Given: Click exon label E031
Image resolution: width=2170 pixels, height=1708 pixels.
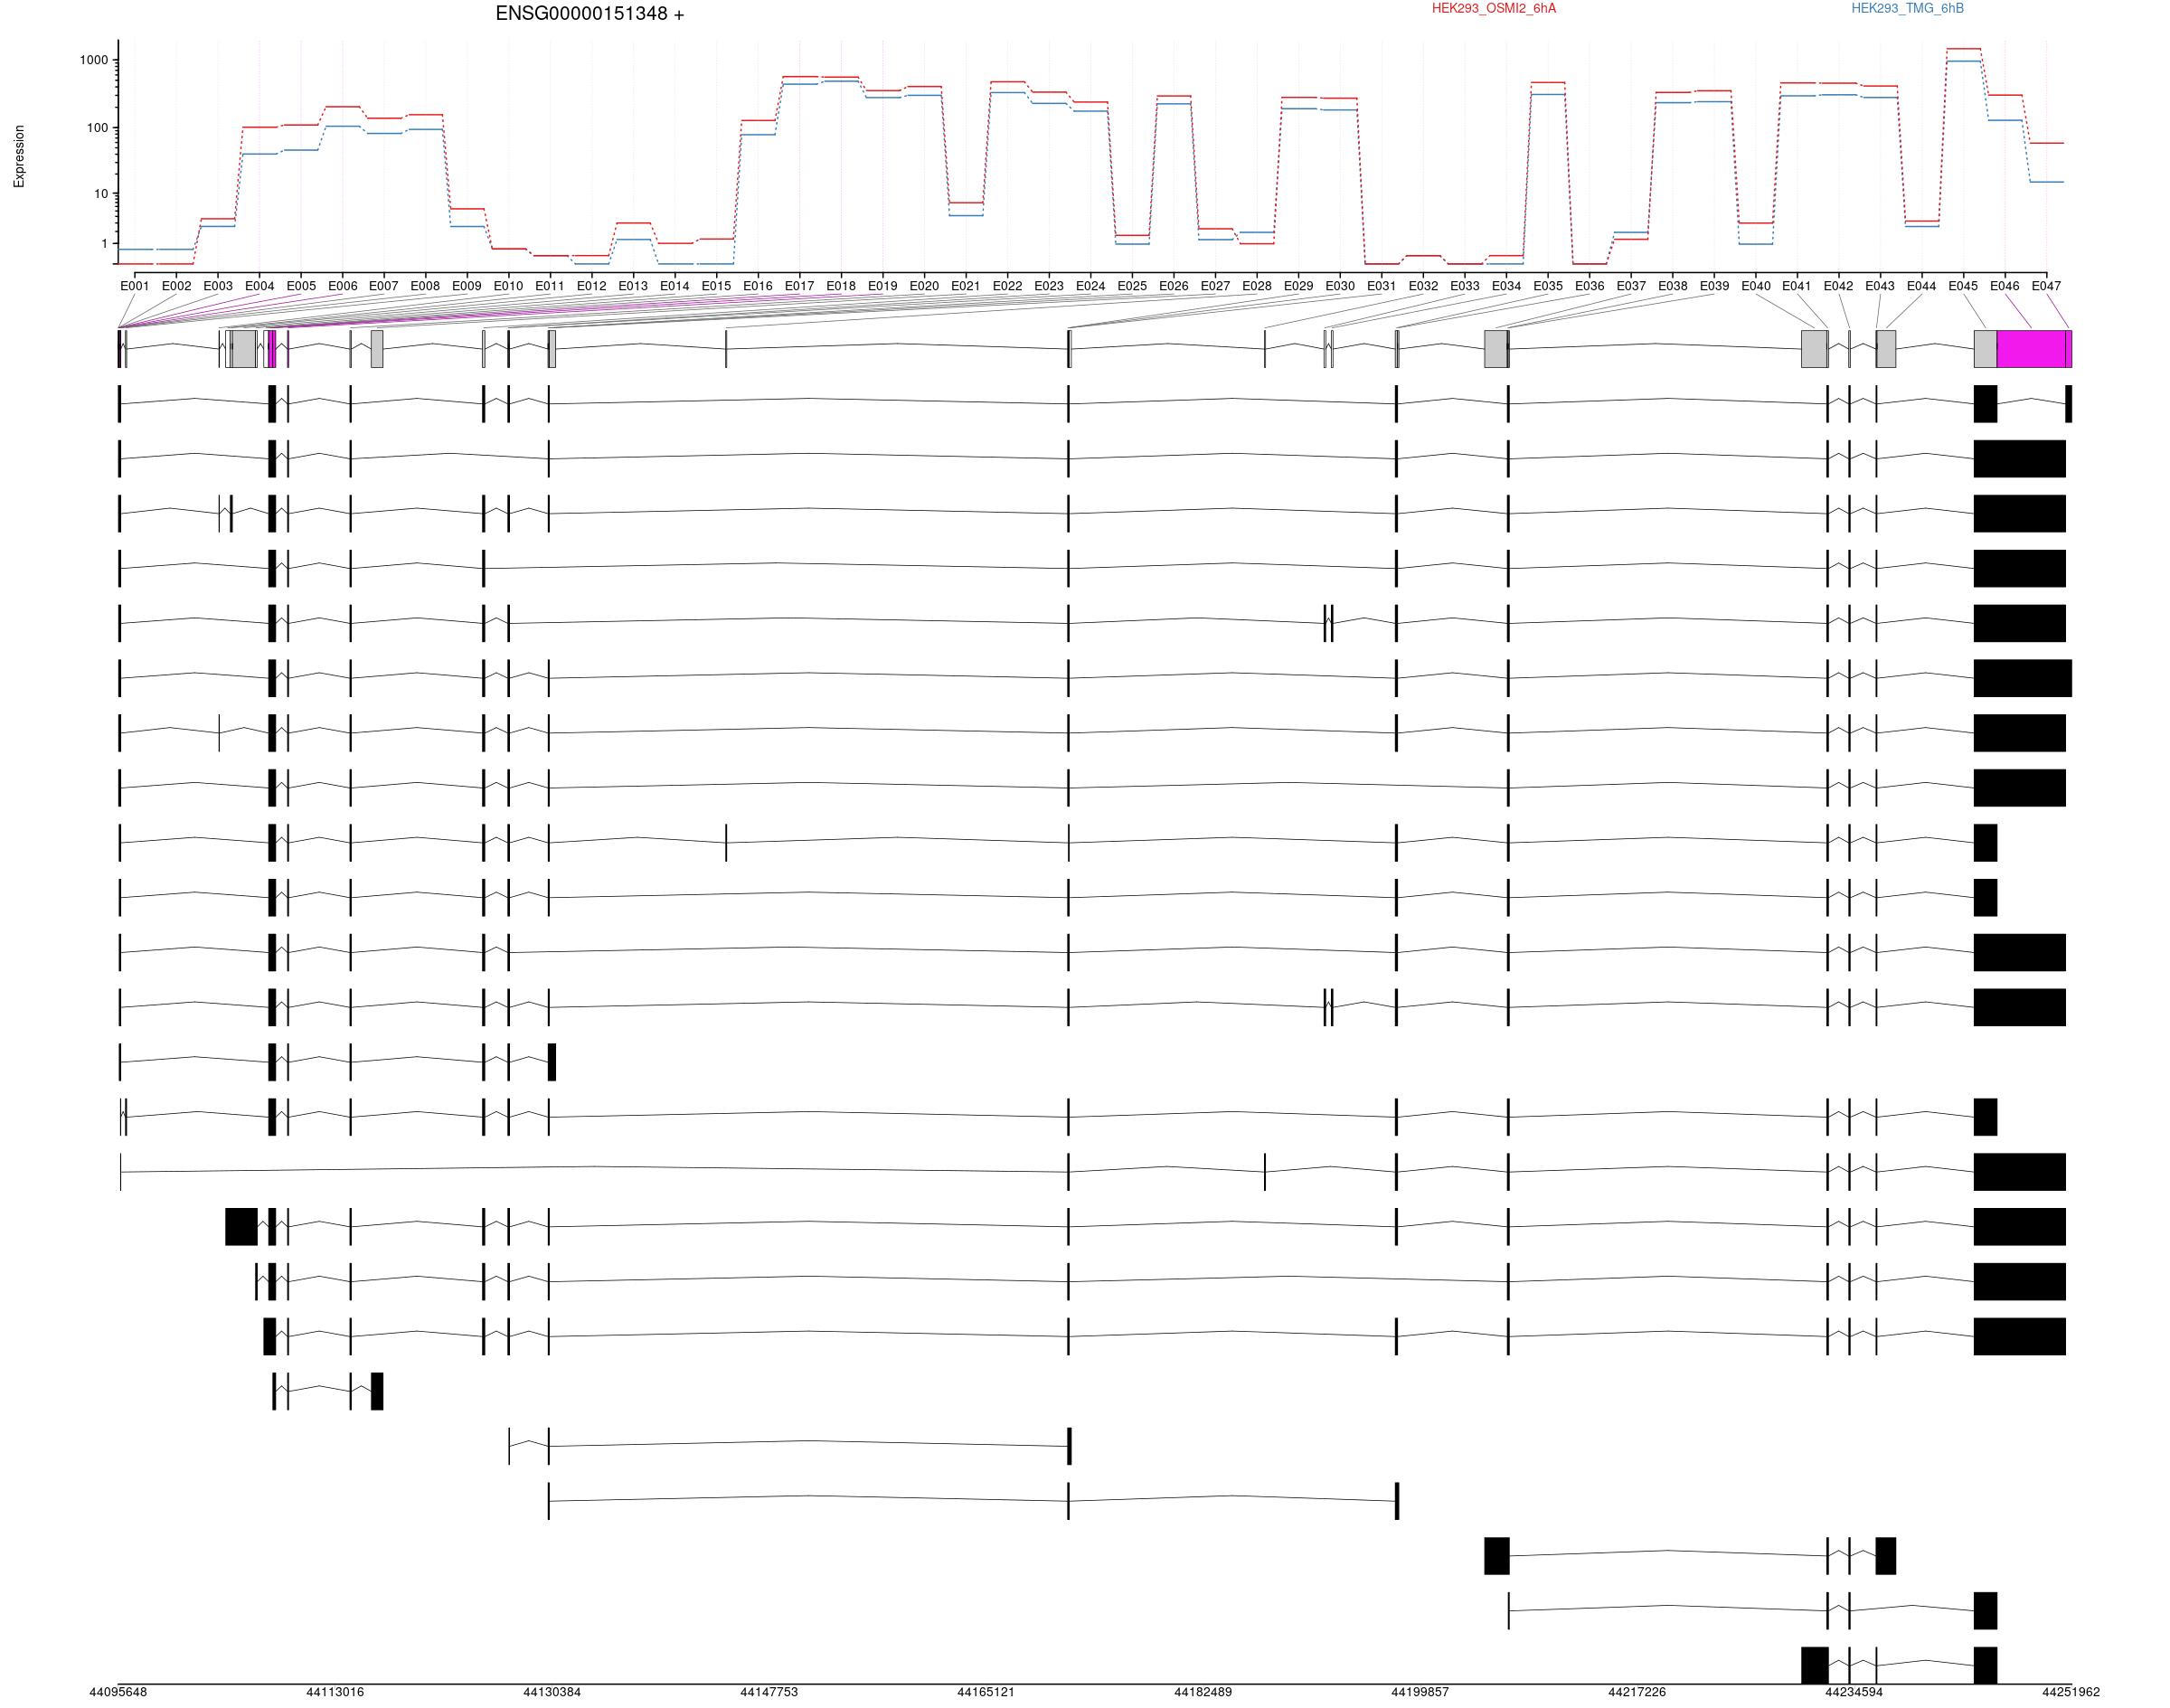Looking at the screenshot, I should (1382, 286).
